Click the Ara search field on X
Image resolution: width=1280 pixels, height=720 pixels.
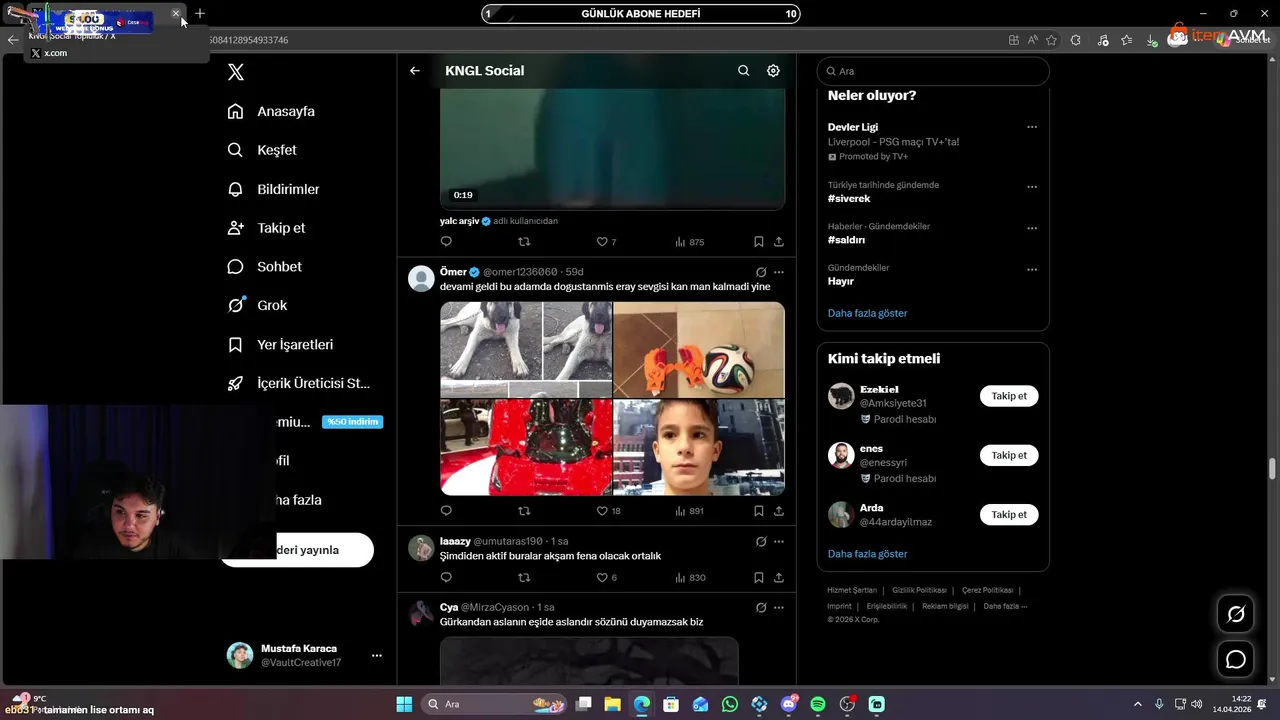[x=933, y=71]
